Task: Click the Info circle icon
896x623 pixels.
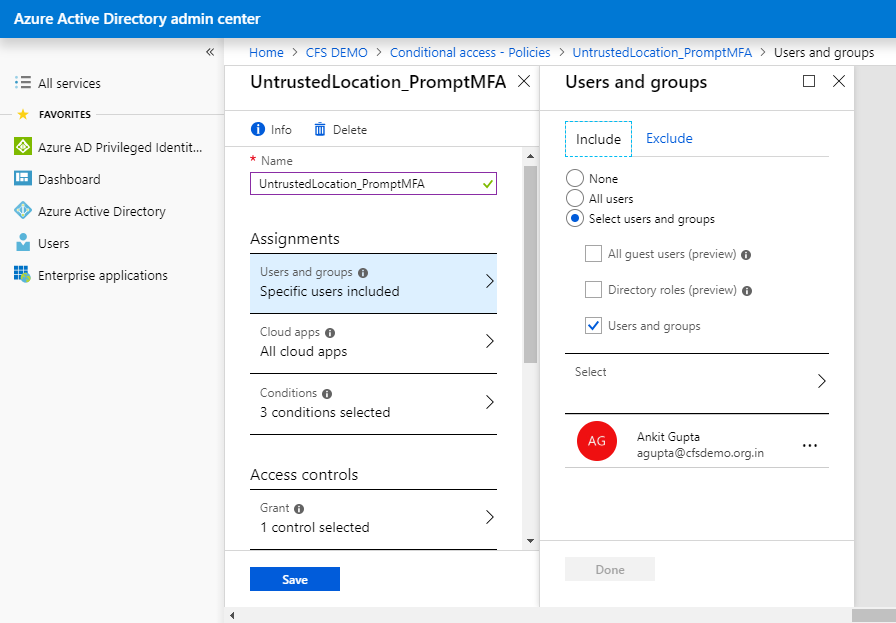Action: (258, 129)
